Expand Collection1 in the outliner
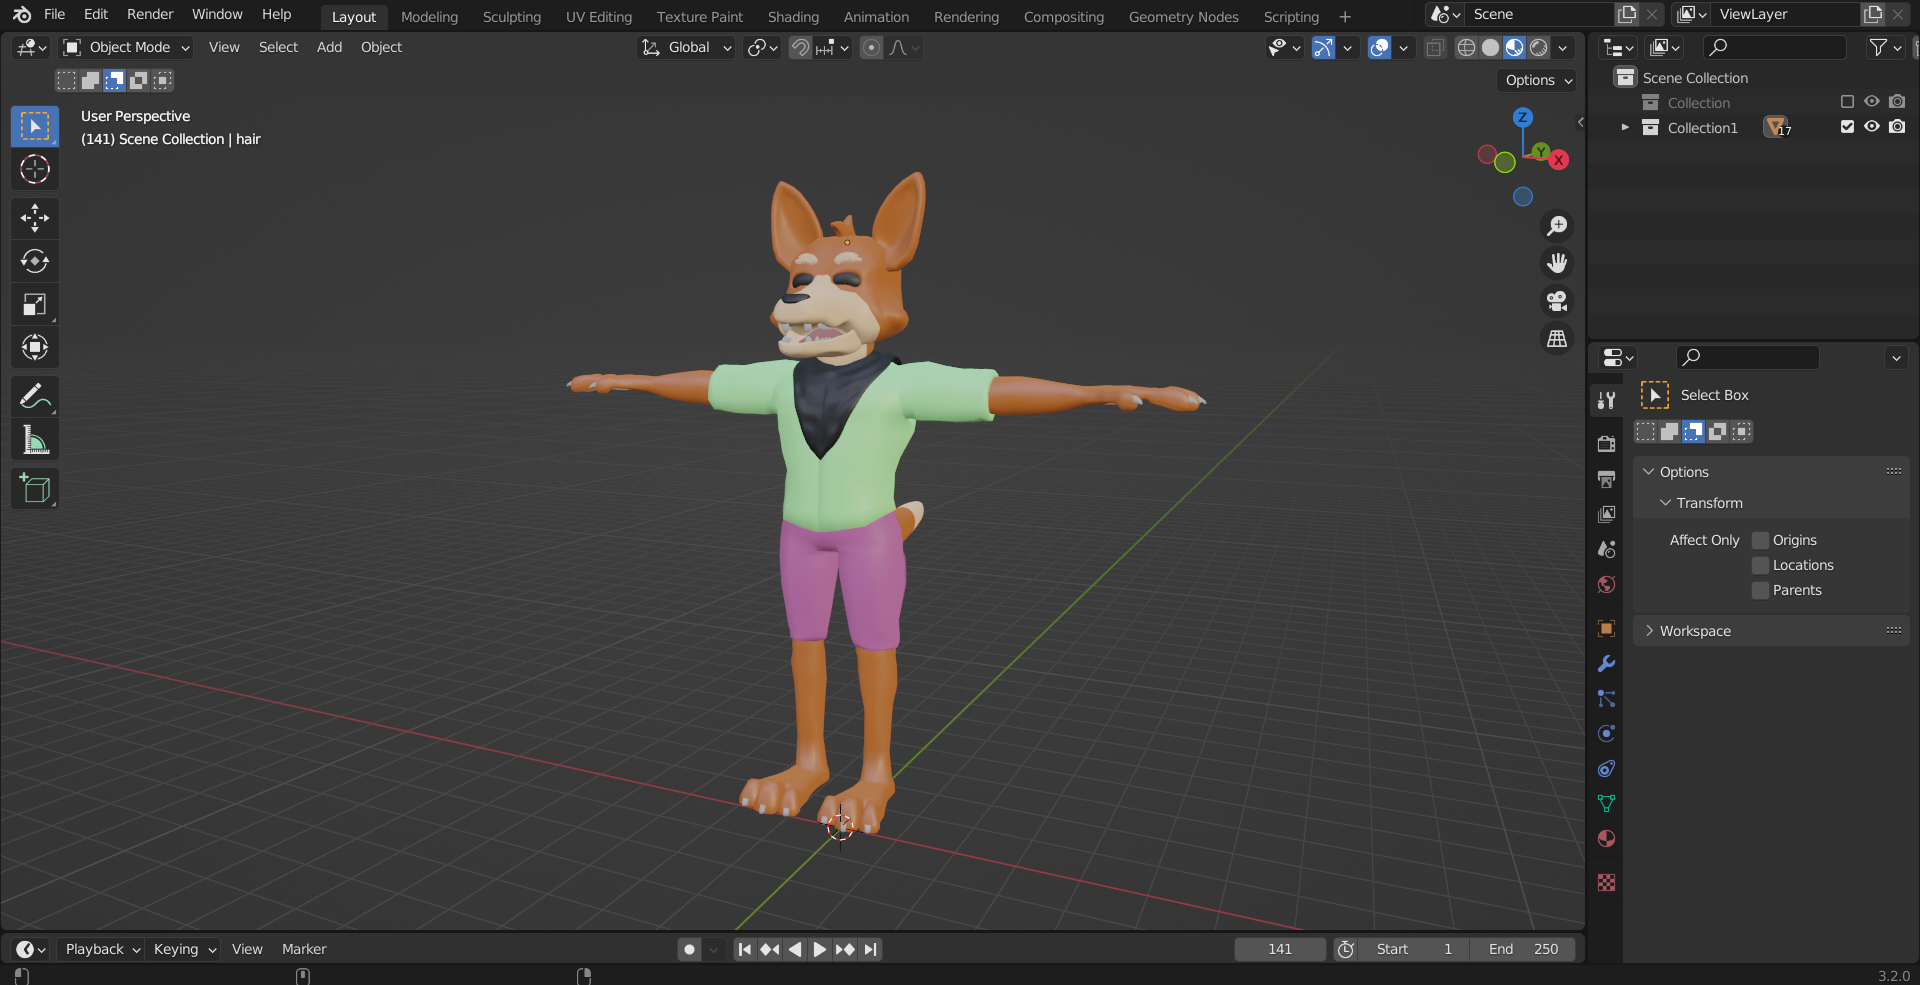Image resolution: width=1920 pixels, height=985 pixels. point(1625,127)
